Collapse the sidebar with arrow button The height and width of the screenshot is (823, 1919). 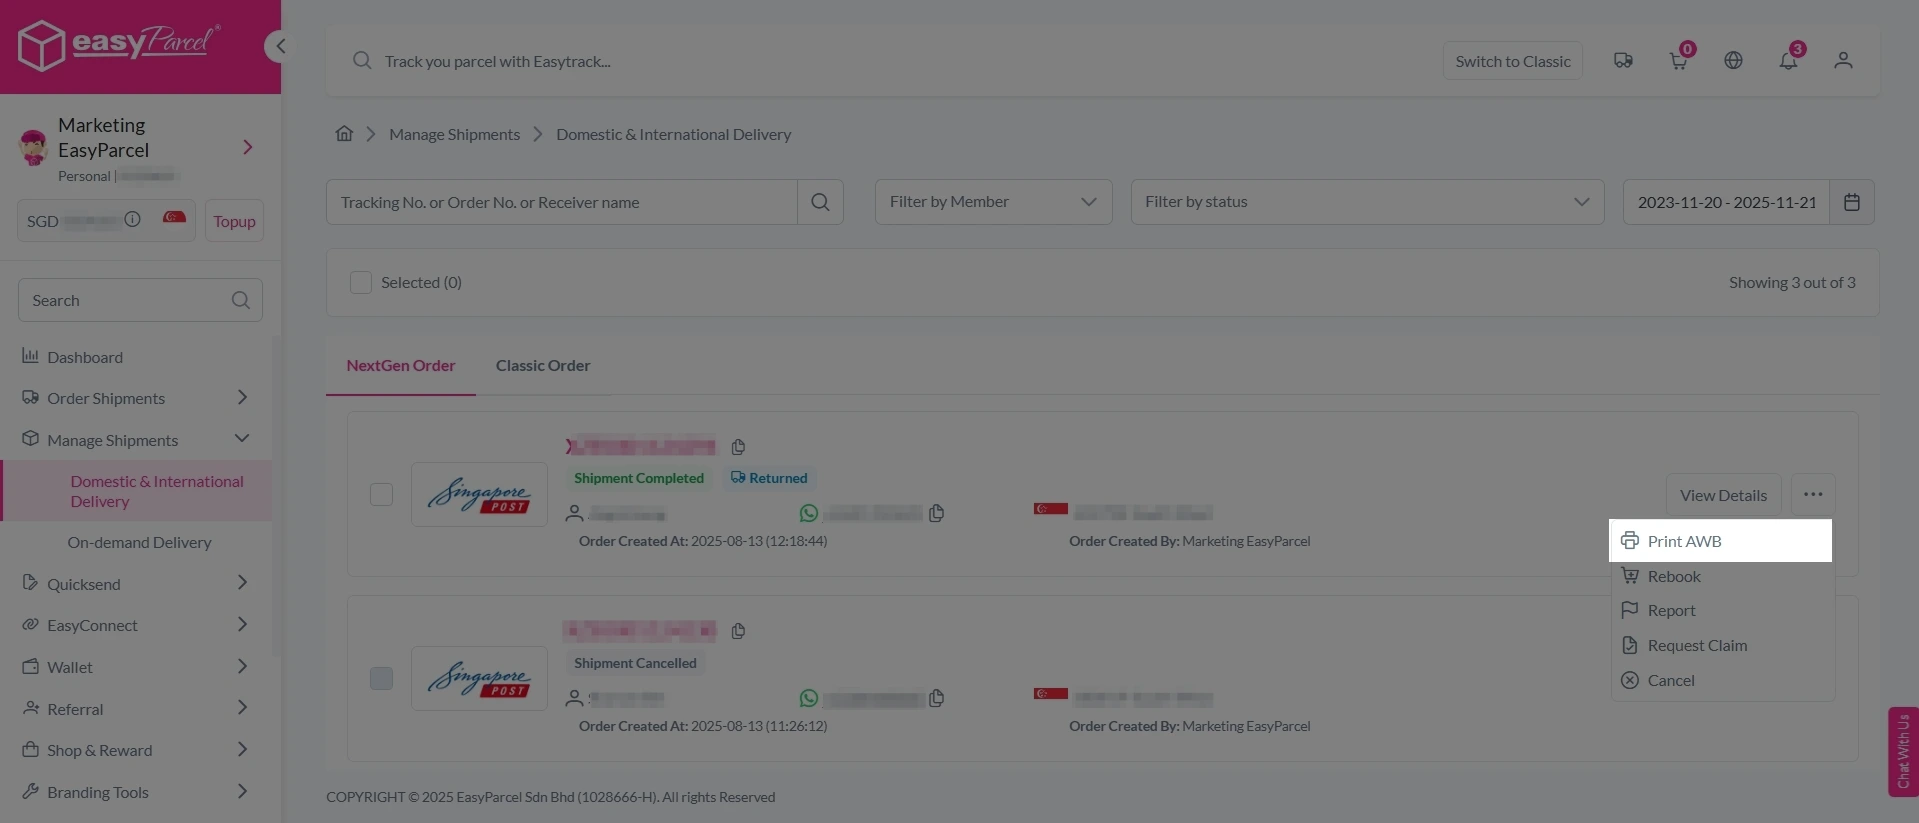pyautogui.click(x=279, y=46)
